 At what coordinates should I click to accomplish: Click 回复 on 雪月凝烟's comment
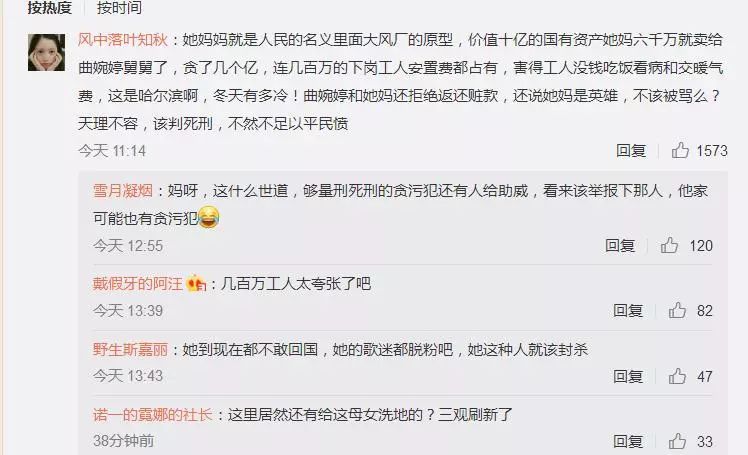[620, 246]
